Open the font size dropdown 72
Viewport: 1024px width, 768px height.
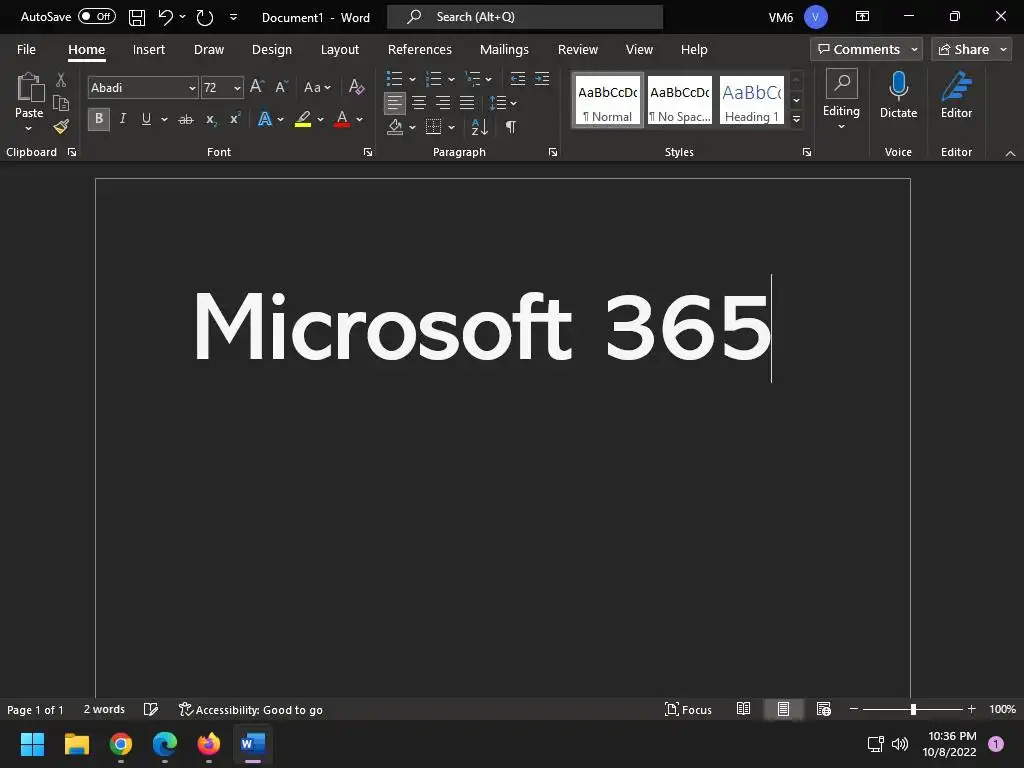(x=237, y=88)
